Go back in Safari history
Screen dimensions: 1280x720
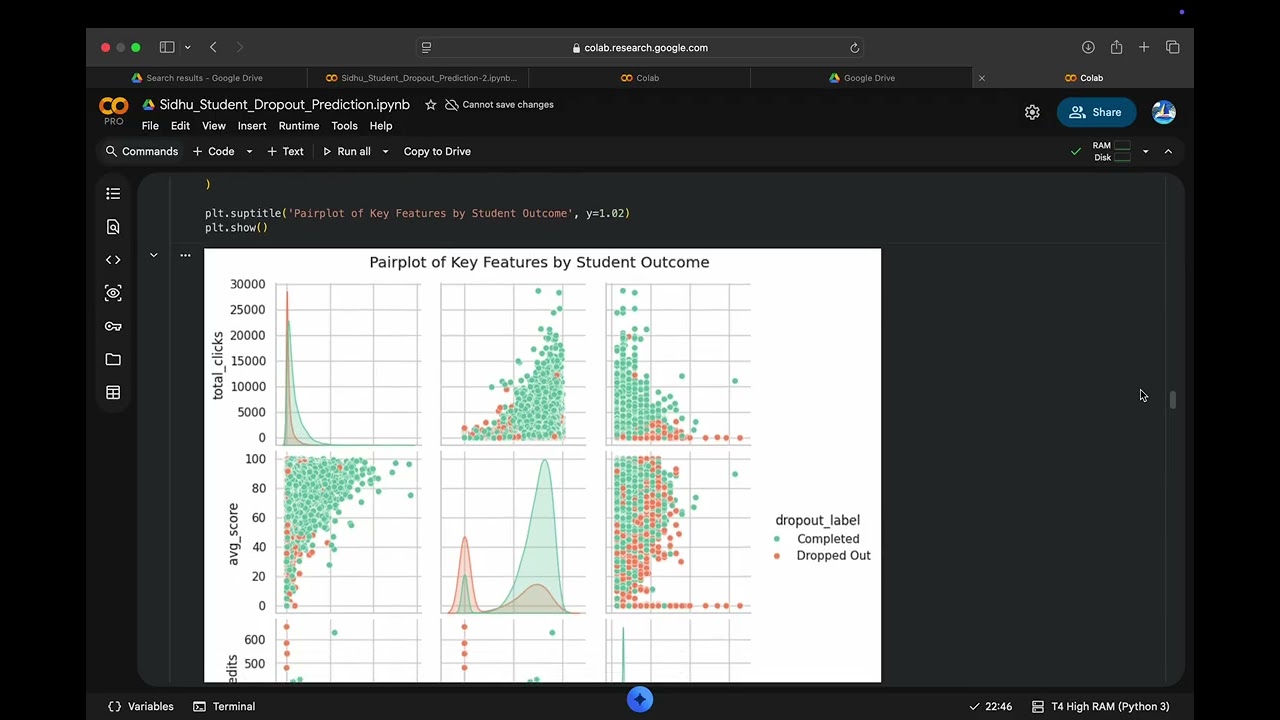(213, 47)
